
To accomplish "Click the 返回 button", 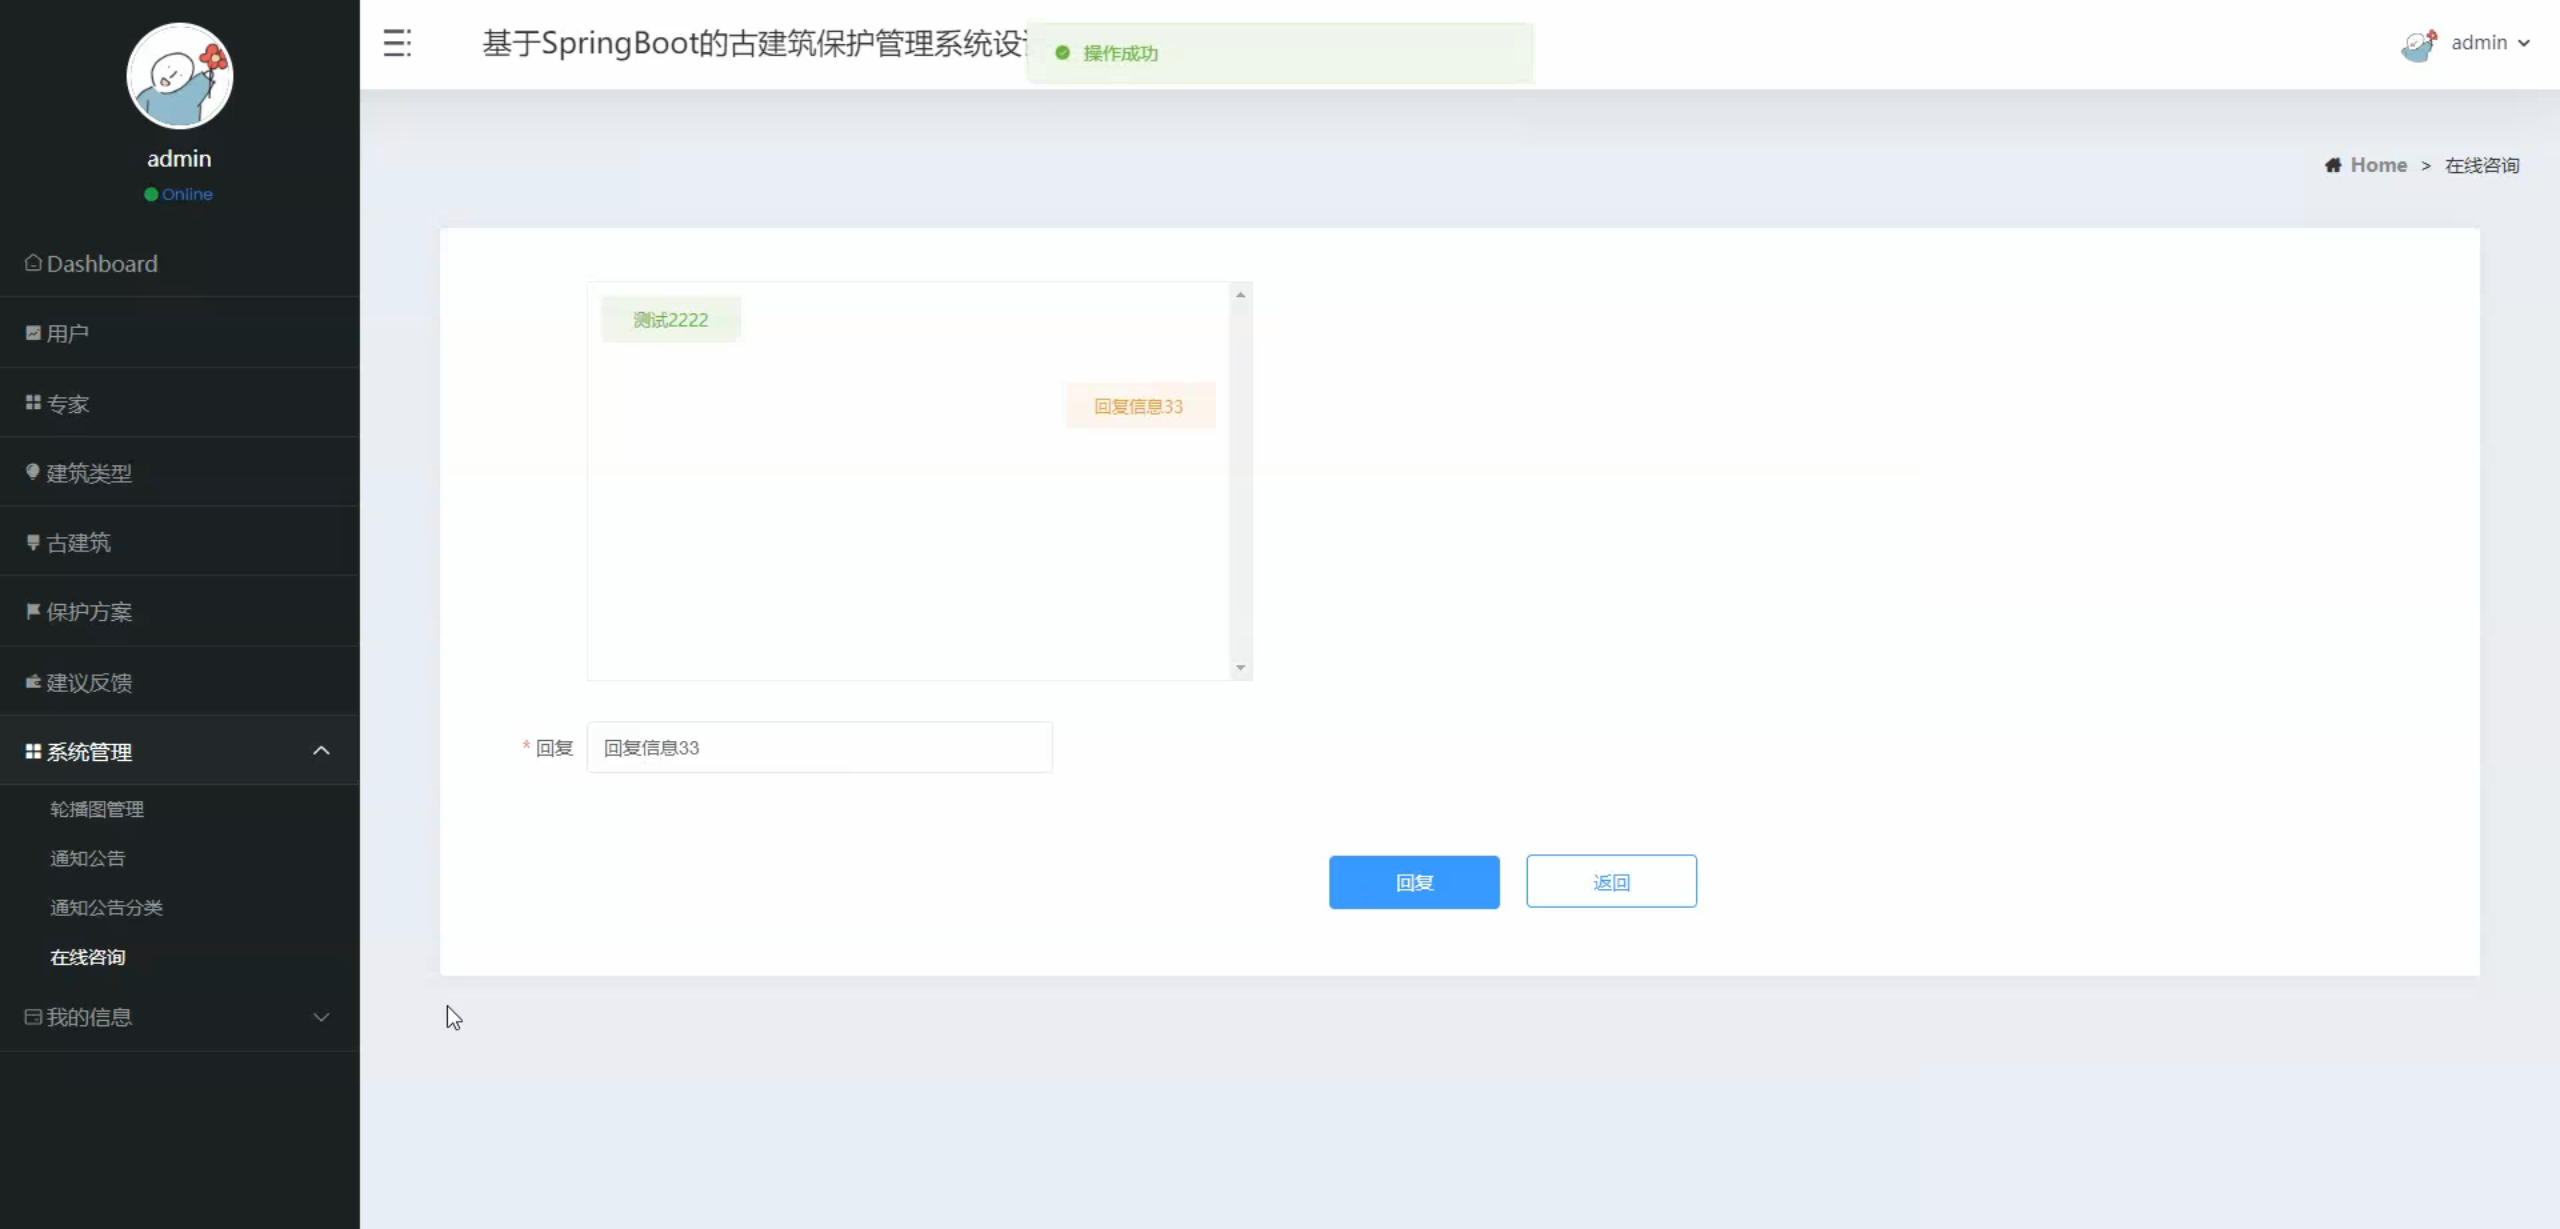I will pyautogui.click(x=1610, y=882).
